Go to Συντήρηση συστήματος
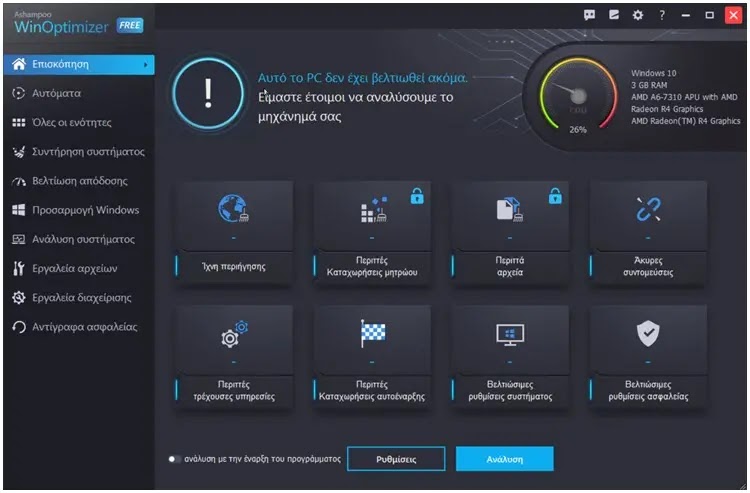This screenshot has width=750, height=493. (88, 152)
